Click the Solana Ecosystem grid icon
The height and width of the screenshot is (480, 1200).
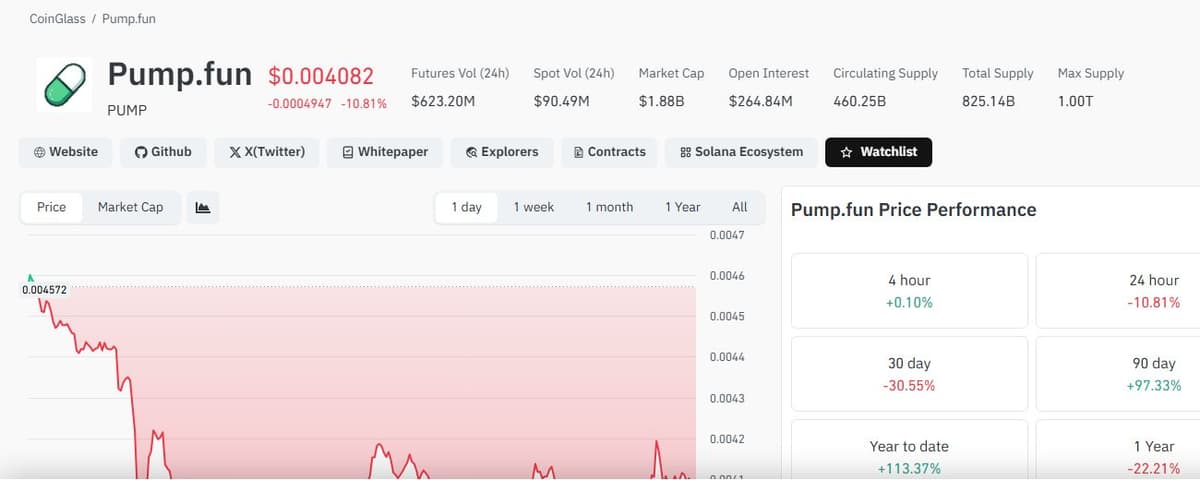(685, 152)
